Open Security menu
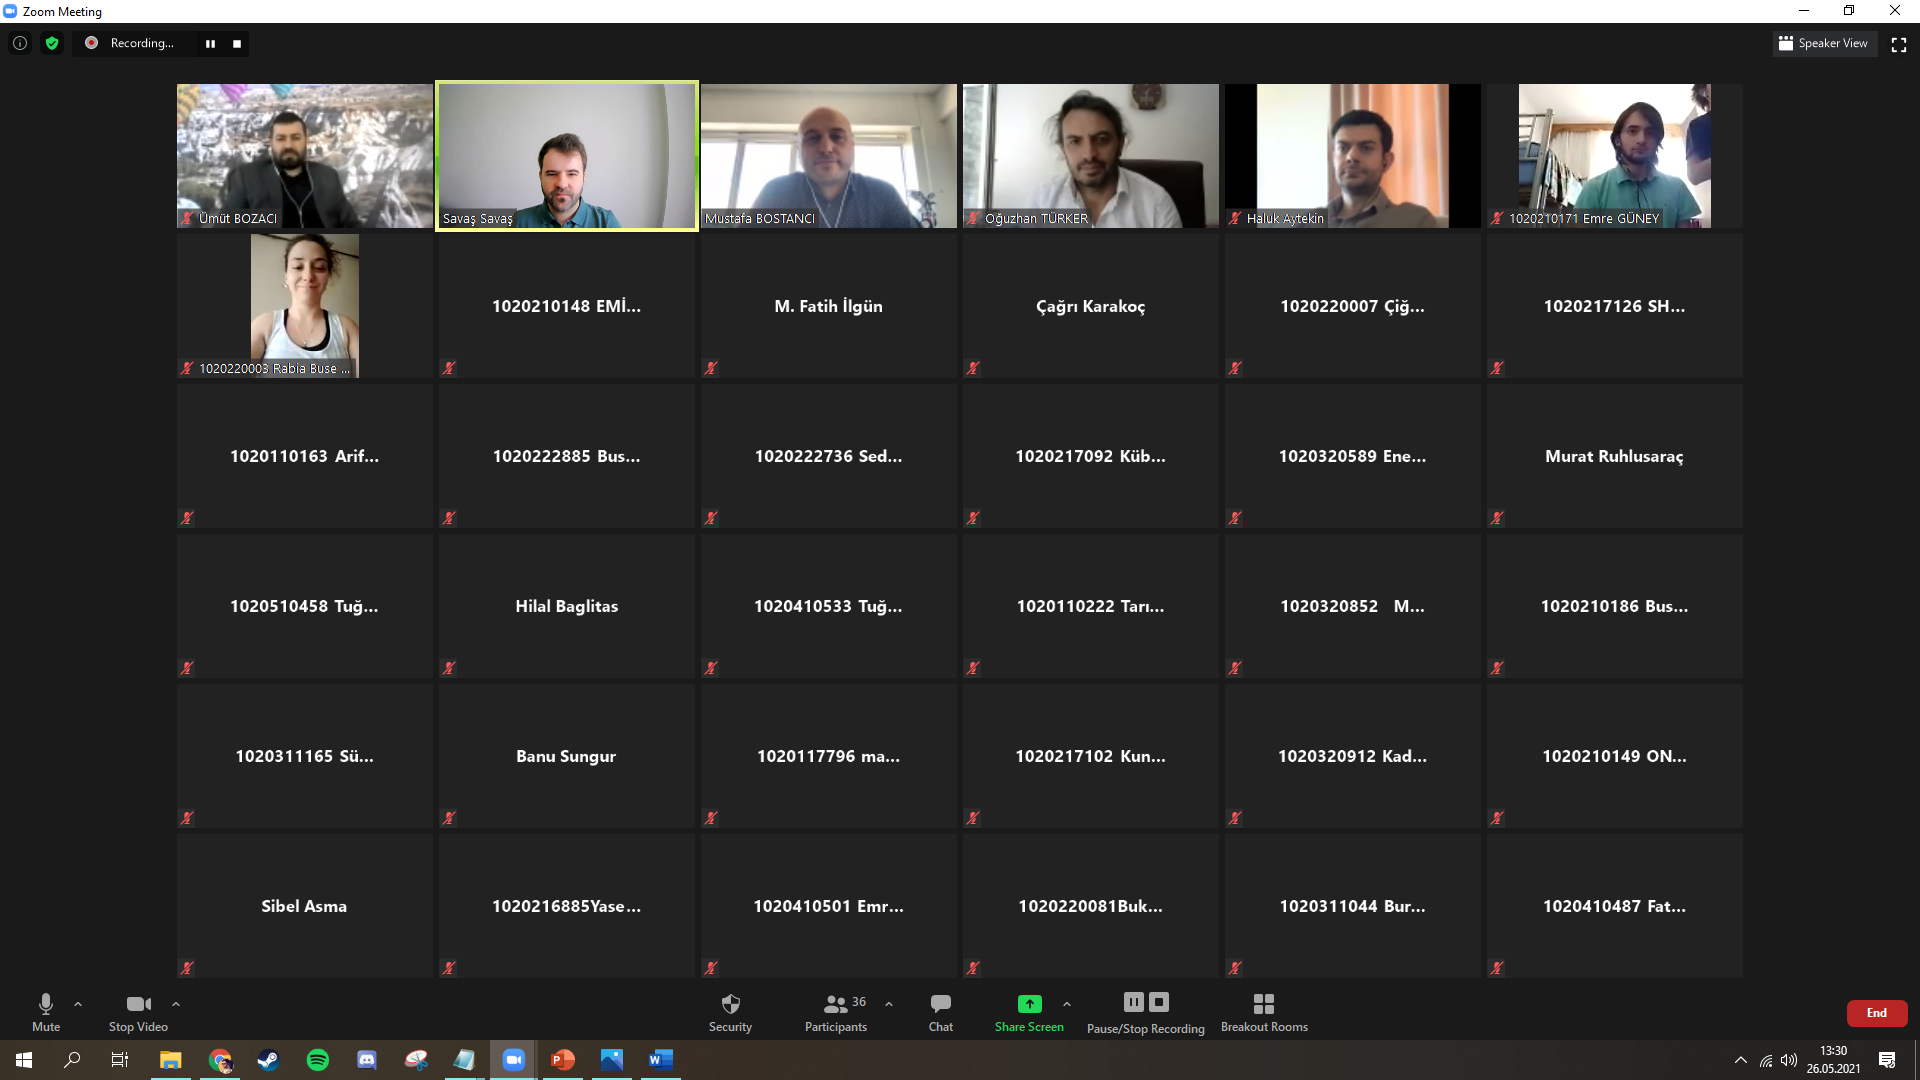 [x=730, y=1012]
